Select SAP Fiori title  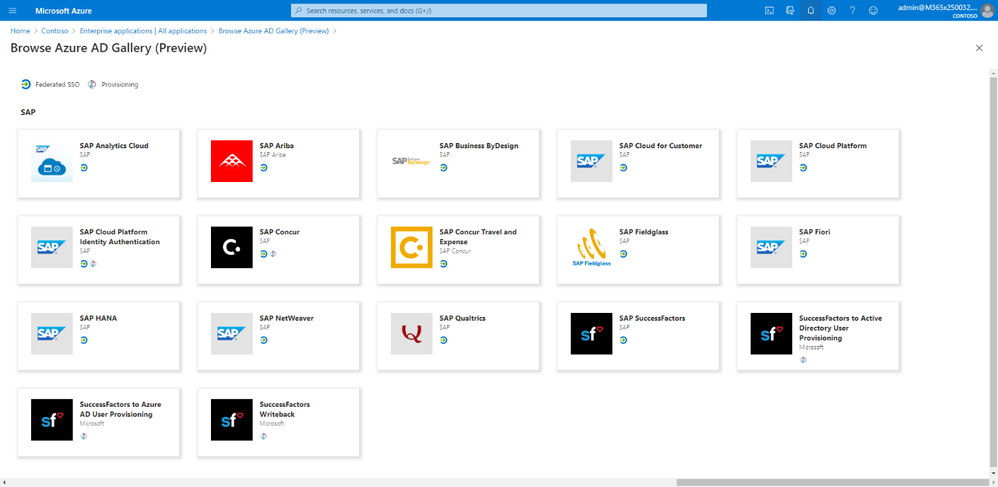815,232
